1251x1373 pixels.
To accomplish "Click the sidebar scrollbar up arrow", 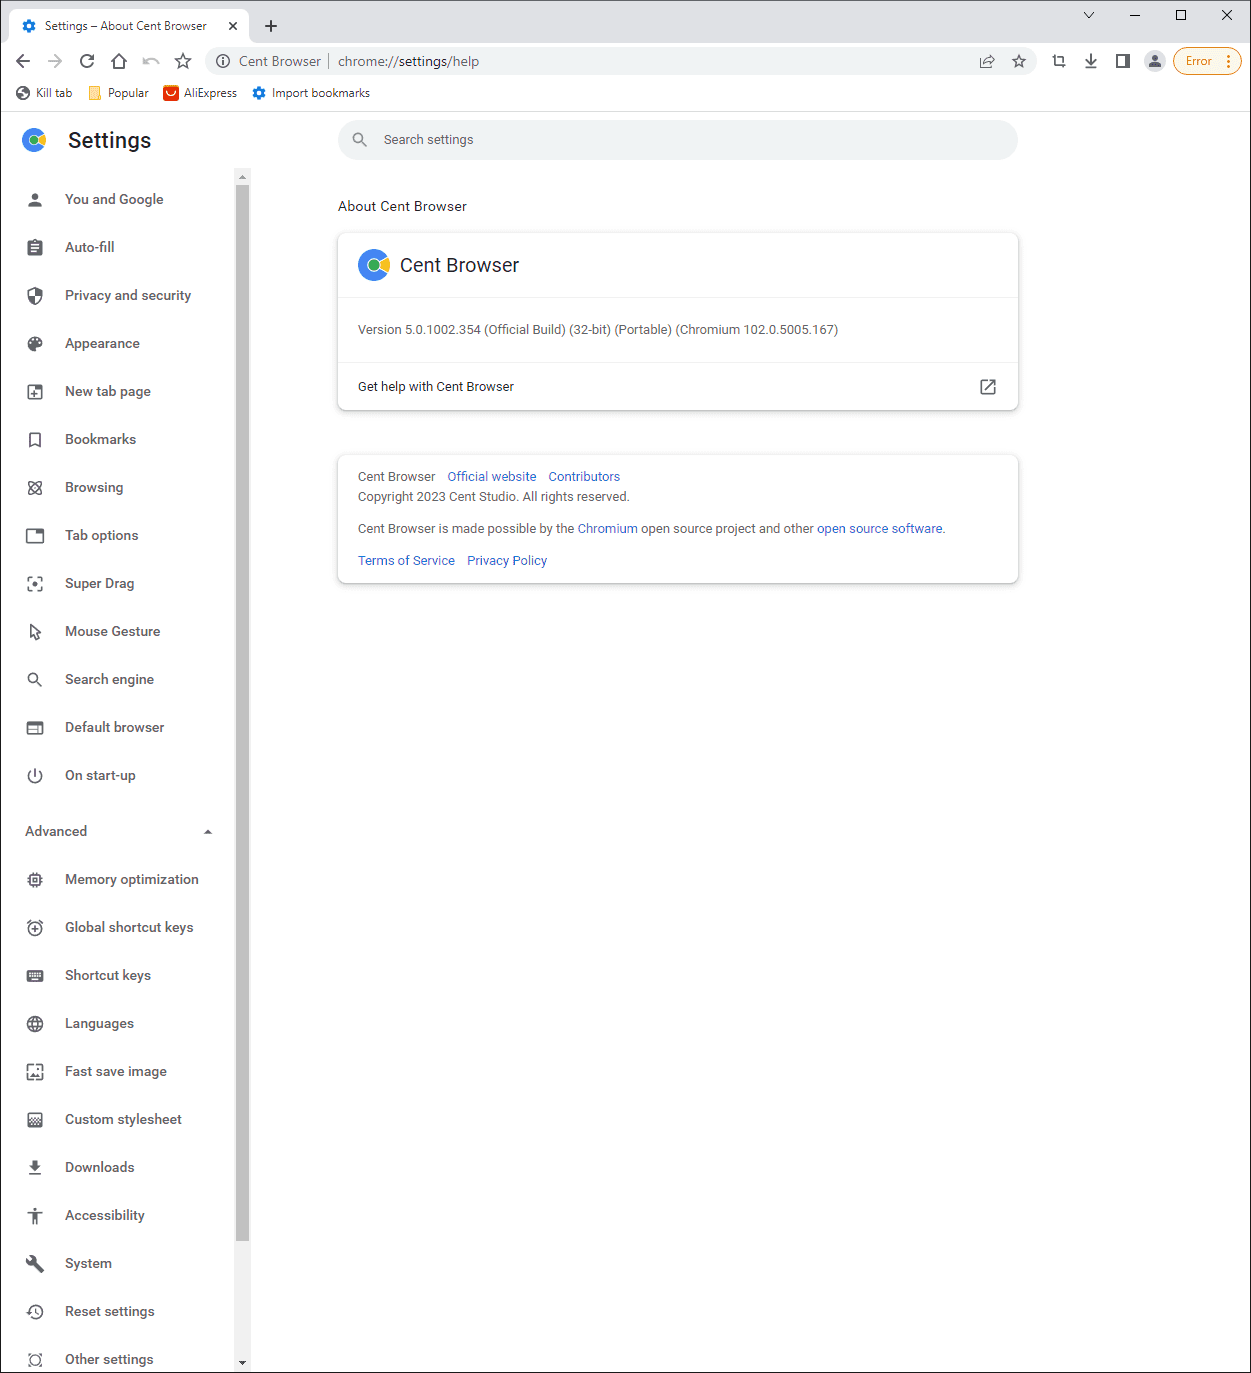I will [242, 177].
